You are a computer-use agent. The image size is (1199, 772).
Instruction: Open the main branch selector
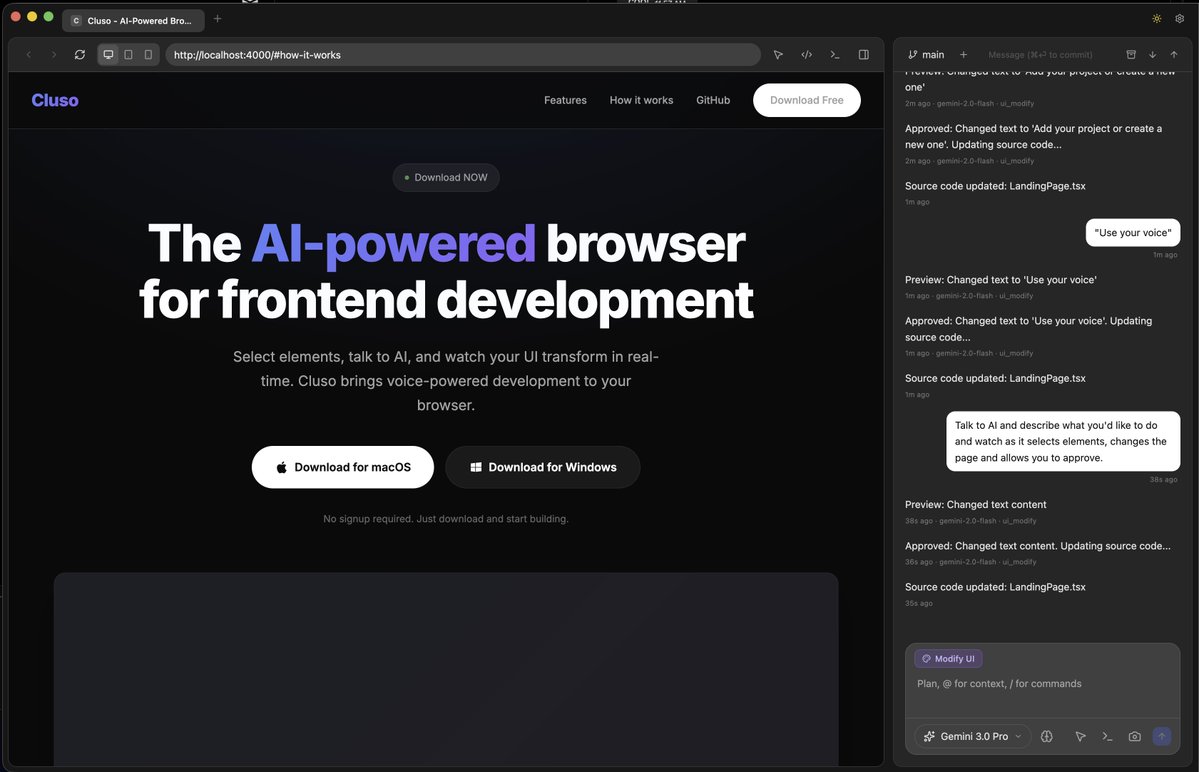[x=926, y=55]
